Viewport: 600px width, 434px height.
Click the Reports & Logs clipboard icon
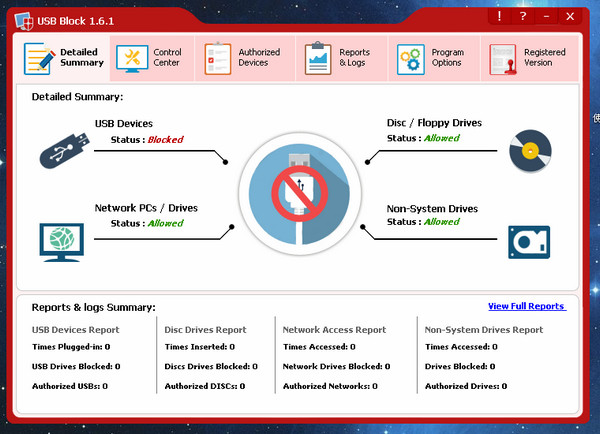click(318, 58)
